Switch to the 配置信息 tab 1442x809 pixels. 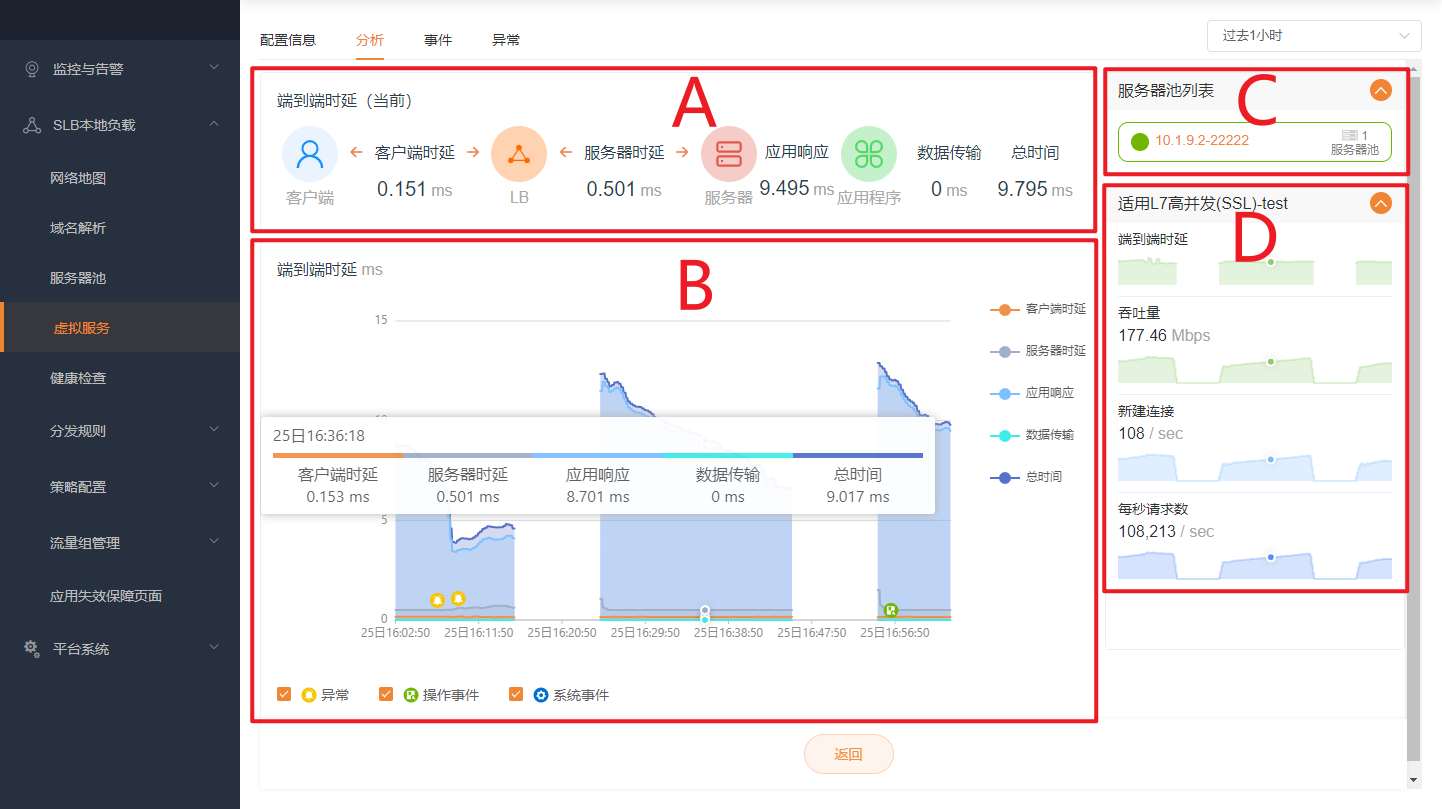tap(289, 39)
